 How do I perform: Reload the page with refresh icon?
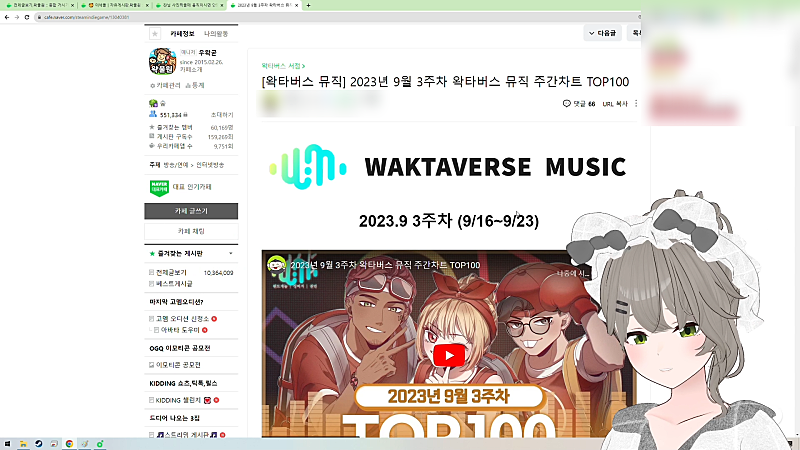(27, 17)
